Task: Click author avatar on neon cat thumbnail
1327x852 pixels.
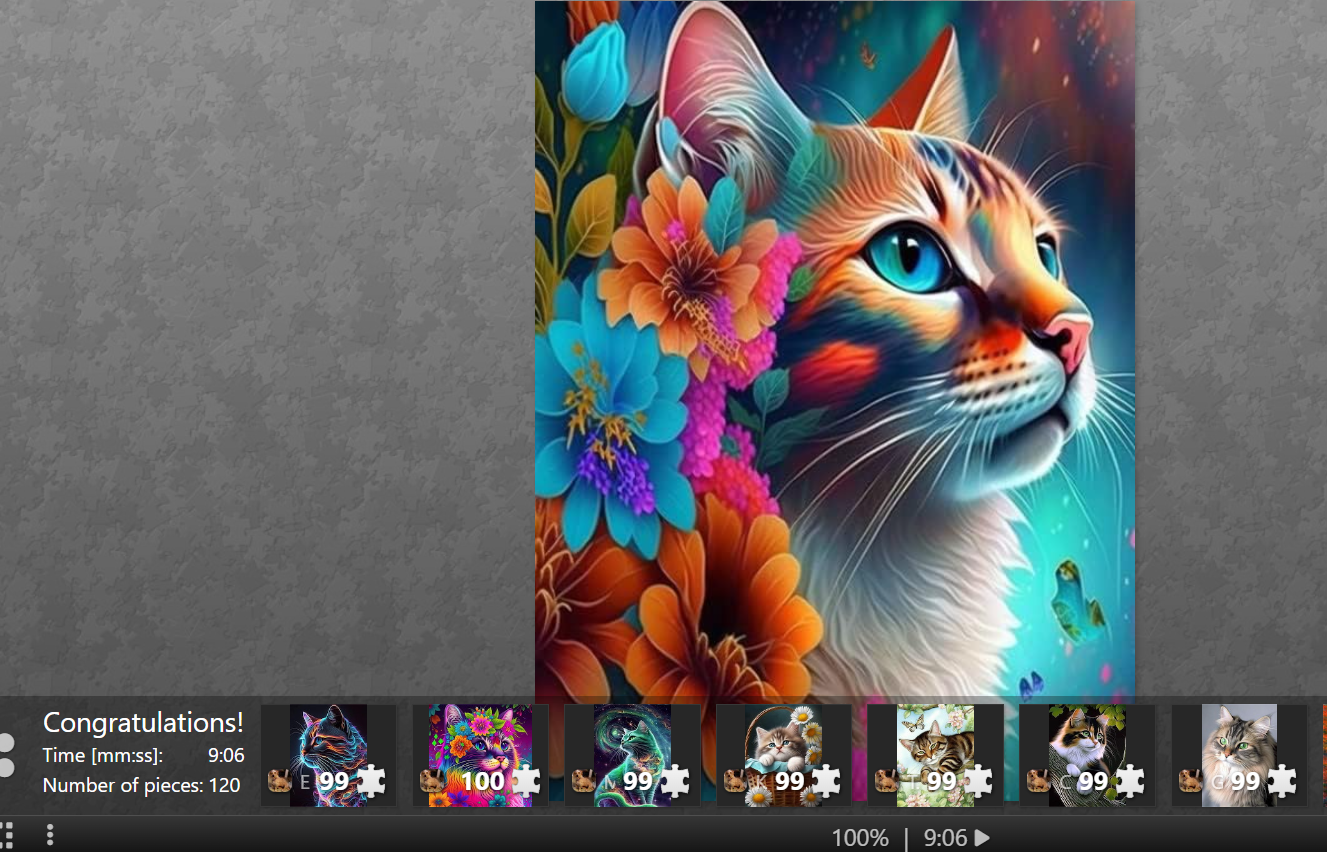Action: pyautogui.click(x=280, y=781)
